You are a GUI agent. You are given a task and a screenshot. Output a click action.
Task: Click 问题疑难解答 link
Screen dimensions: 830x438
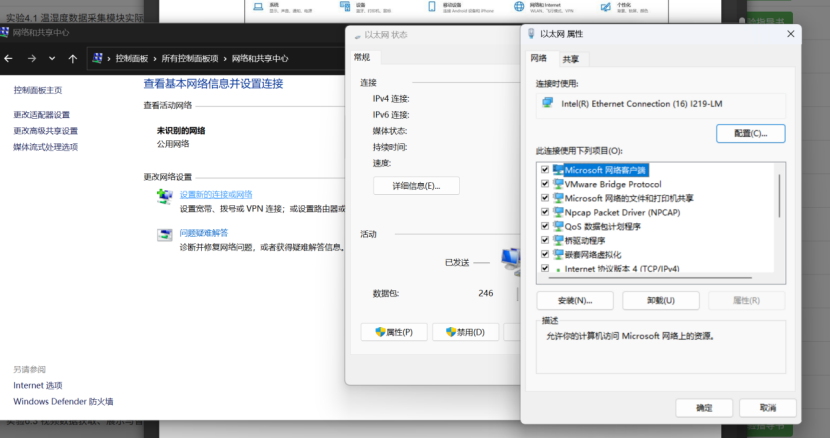[x=204, y=233]
